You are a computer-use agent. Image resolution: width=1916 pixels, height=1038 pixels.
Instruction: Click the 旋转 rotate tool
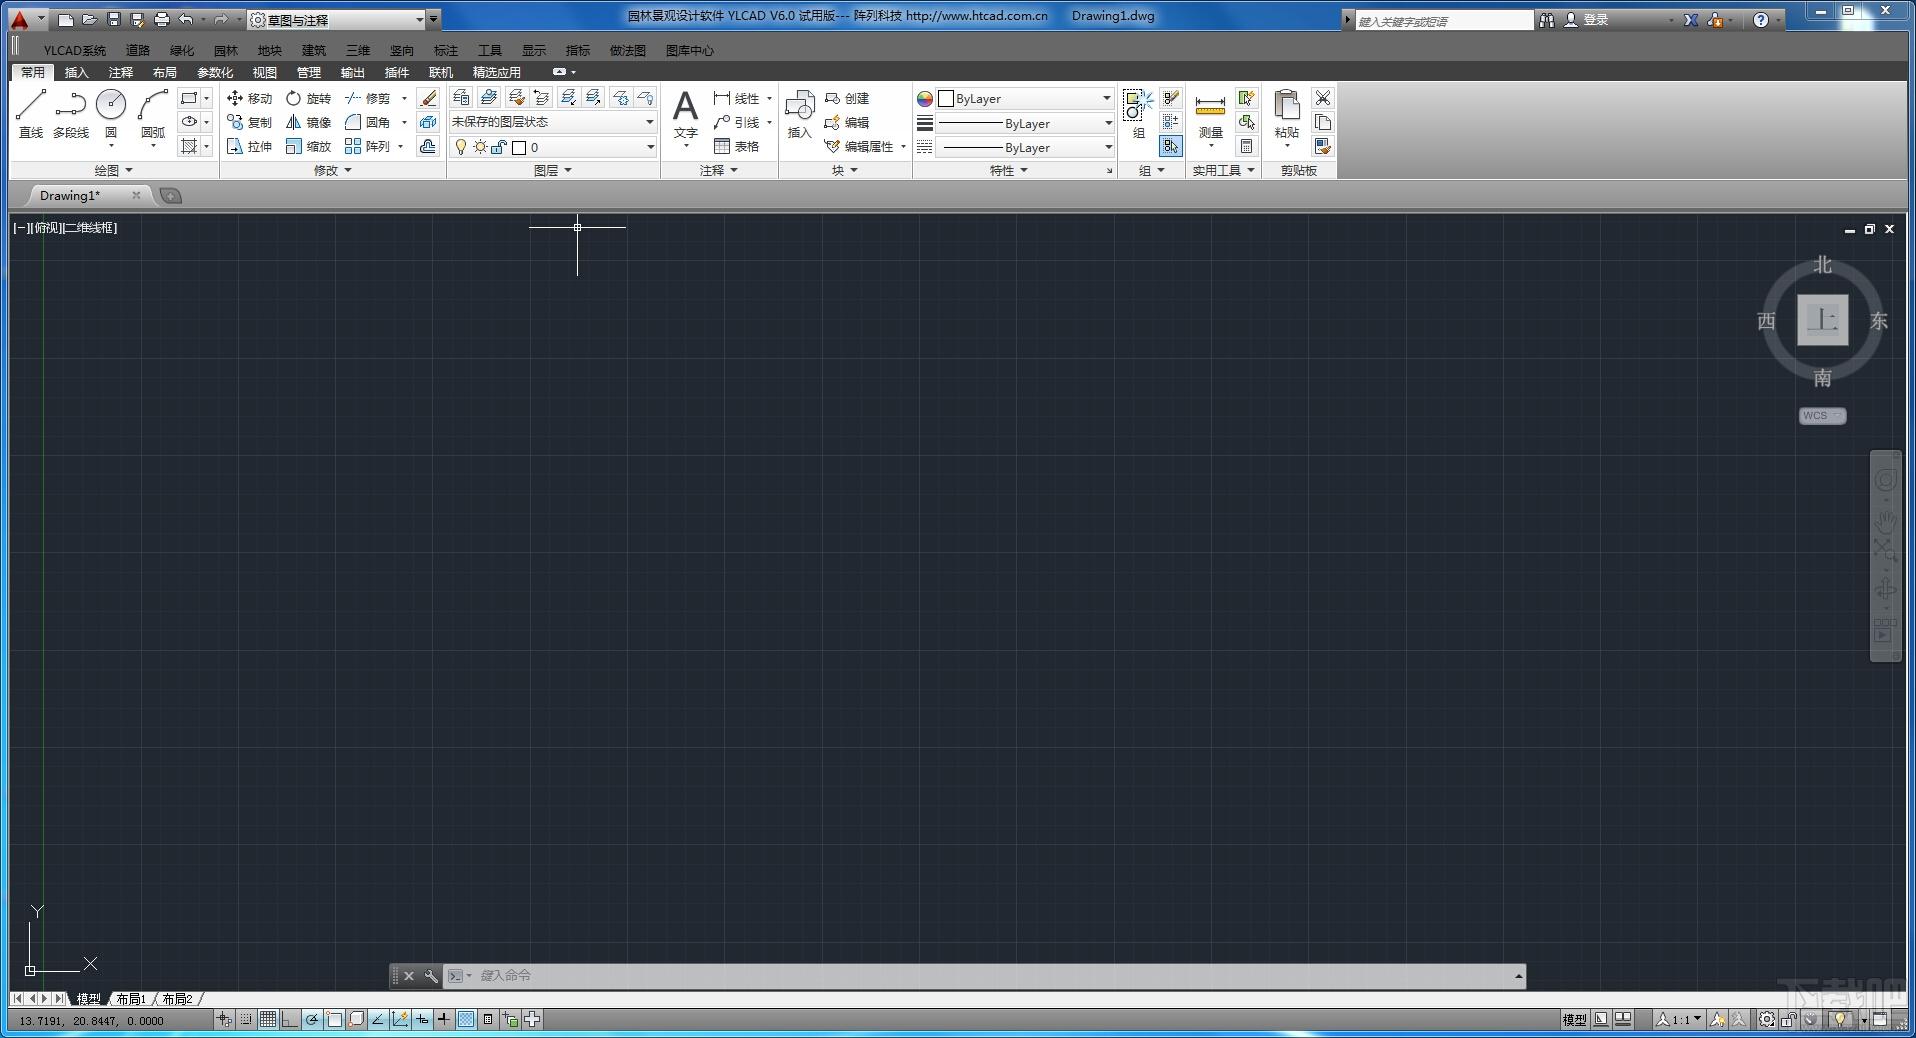pyautogui.click(x=308, y=98)
